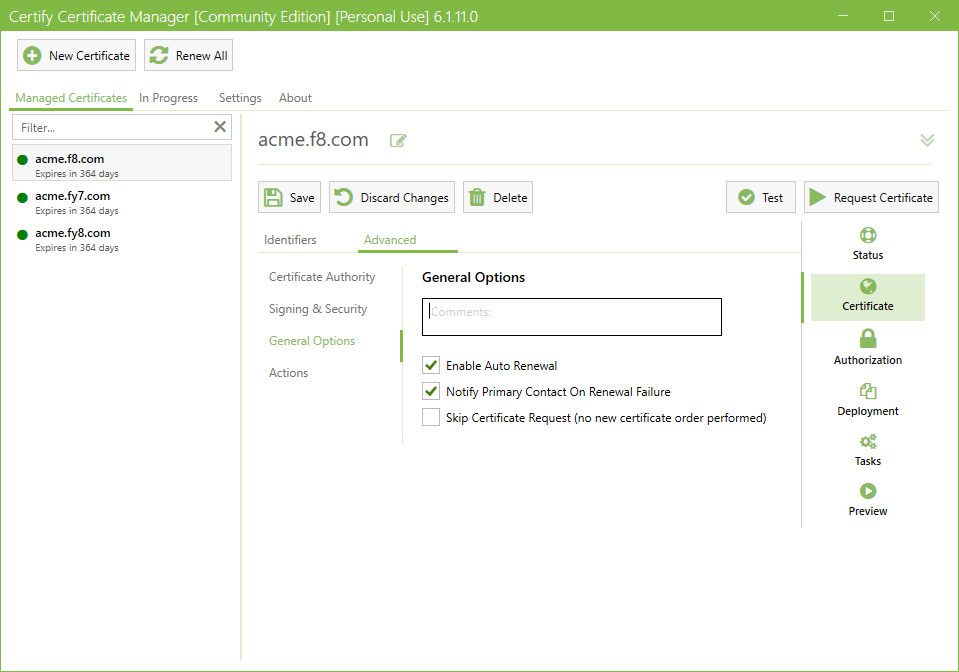Click the Save floppy disk icon
Screen dimensions: 959x672
pos(273,198)
